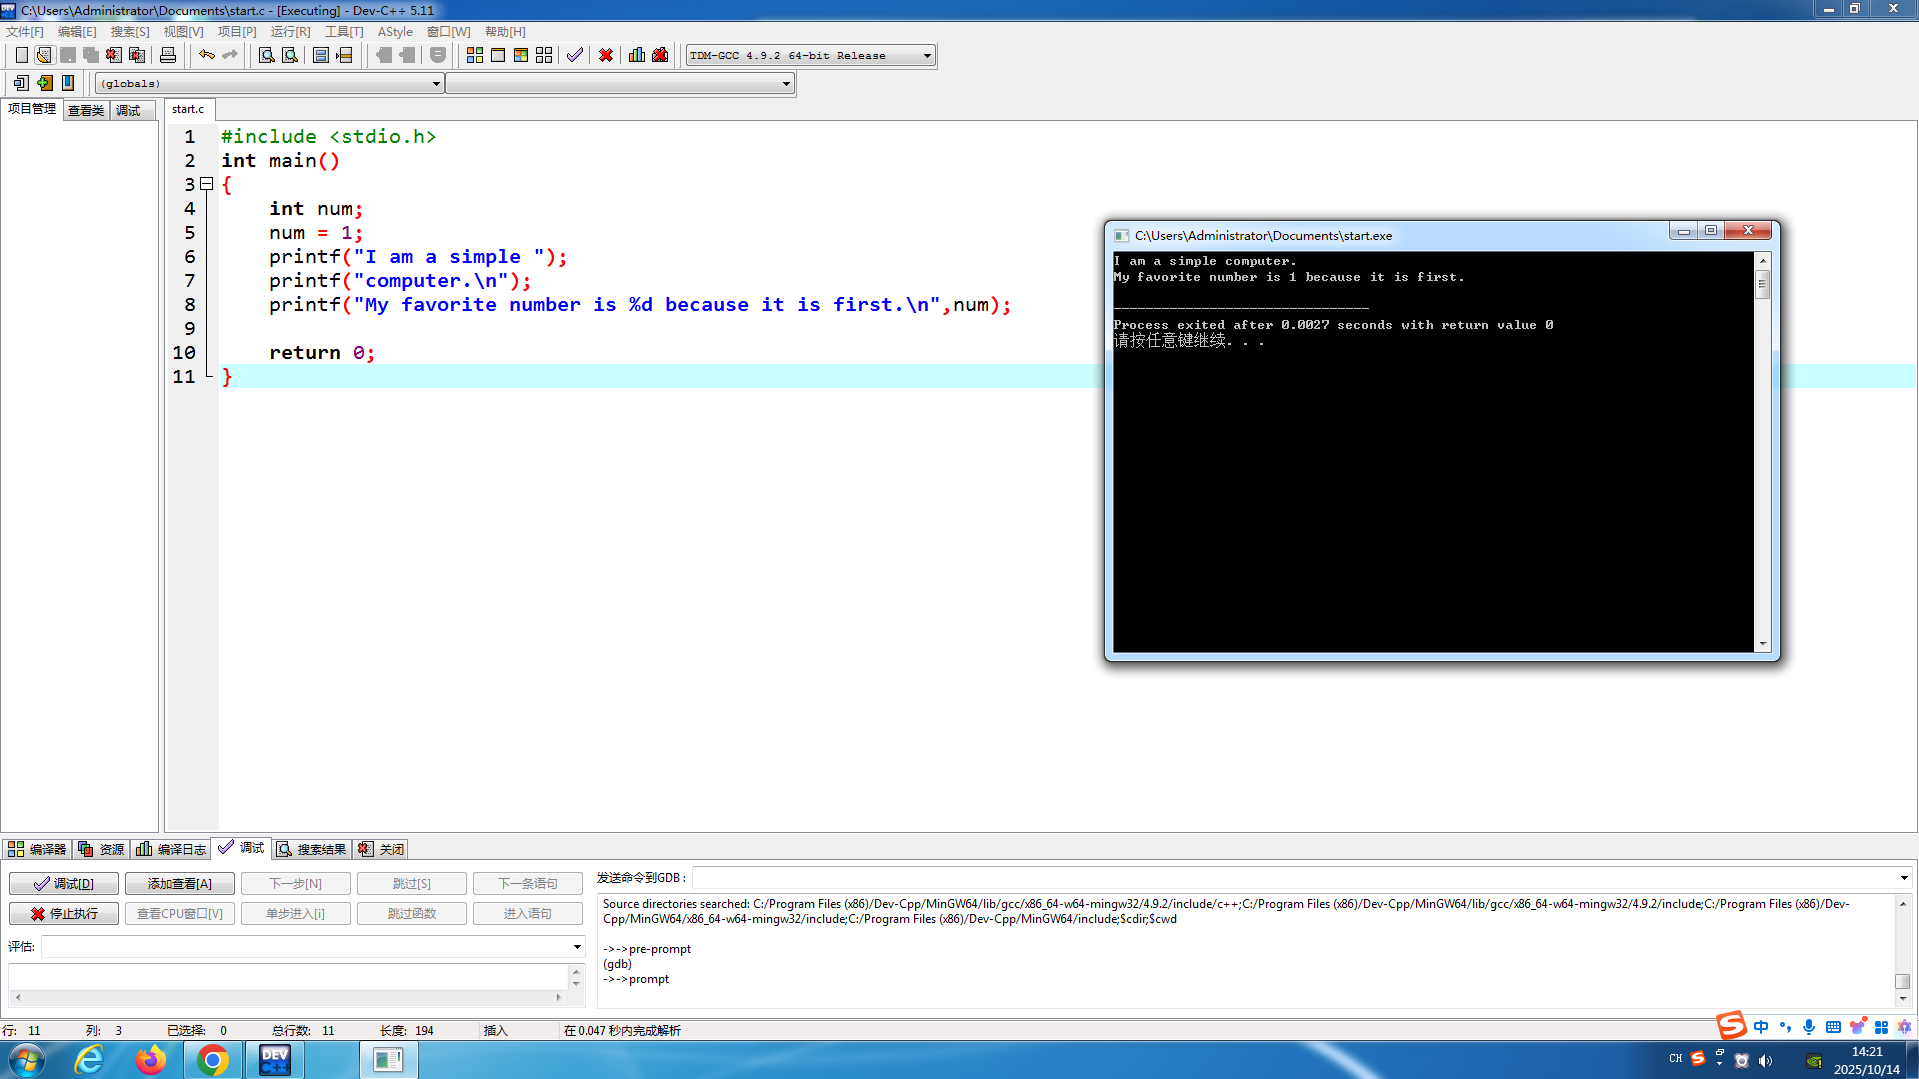Open Firefox from the taskbar
Image resolution: width=1919 pixels, height=1079 pixels.
(151, 1060)
